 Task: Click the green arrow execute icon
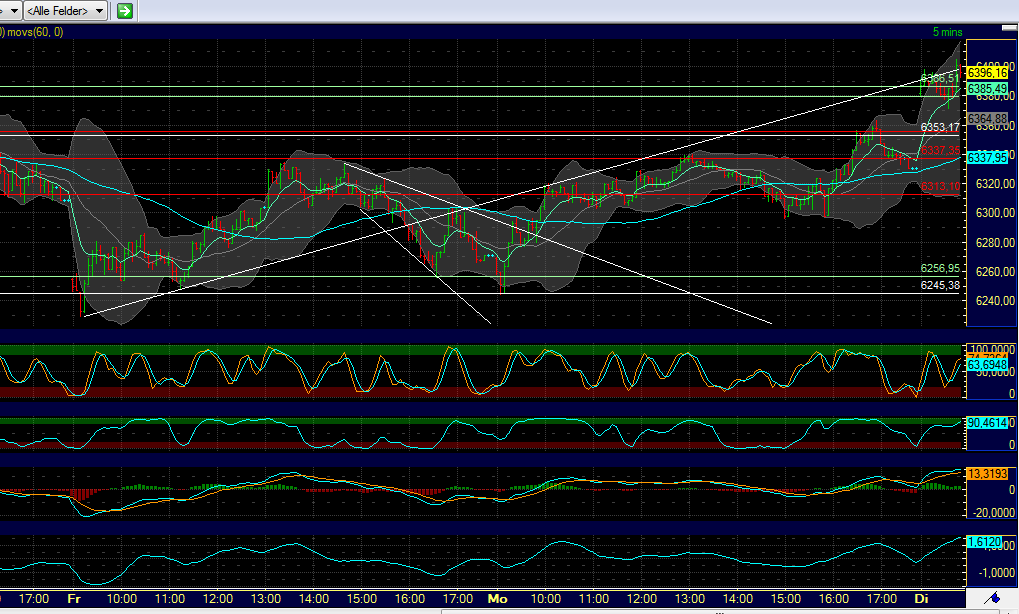[123, 11]
